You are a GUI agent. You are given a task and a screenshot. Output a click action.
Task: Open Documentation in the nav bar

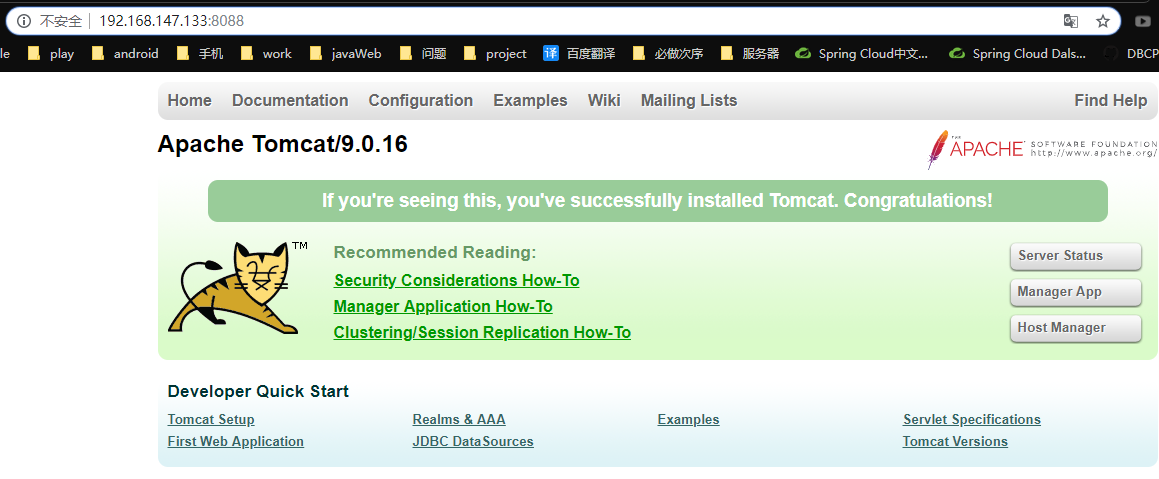click(x=290, y=101)
